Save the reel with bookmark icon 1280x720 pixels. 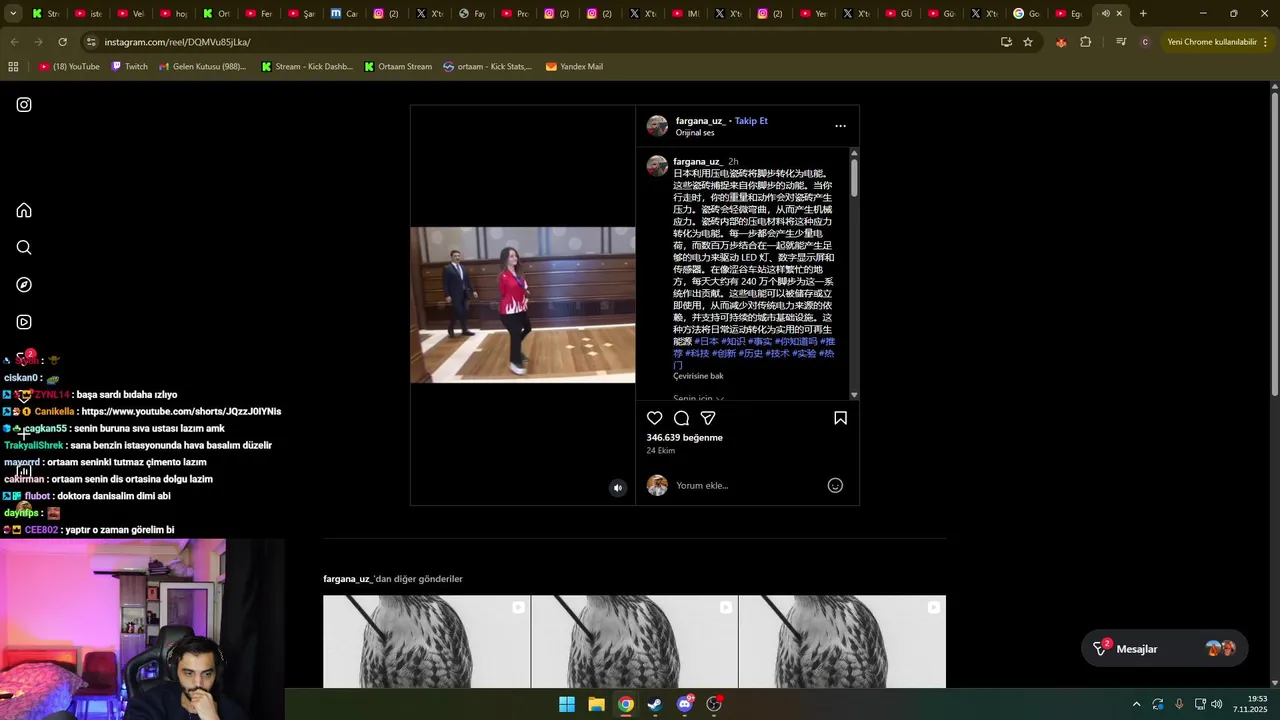tap(840, 418)
